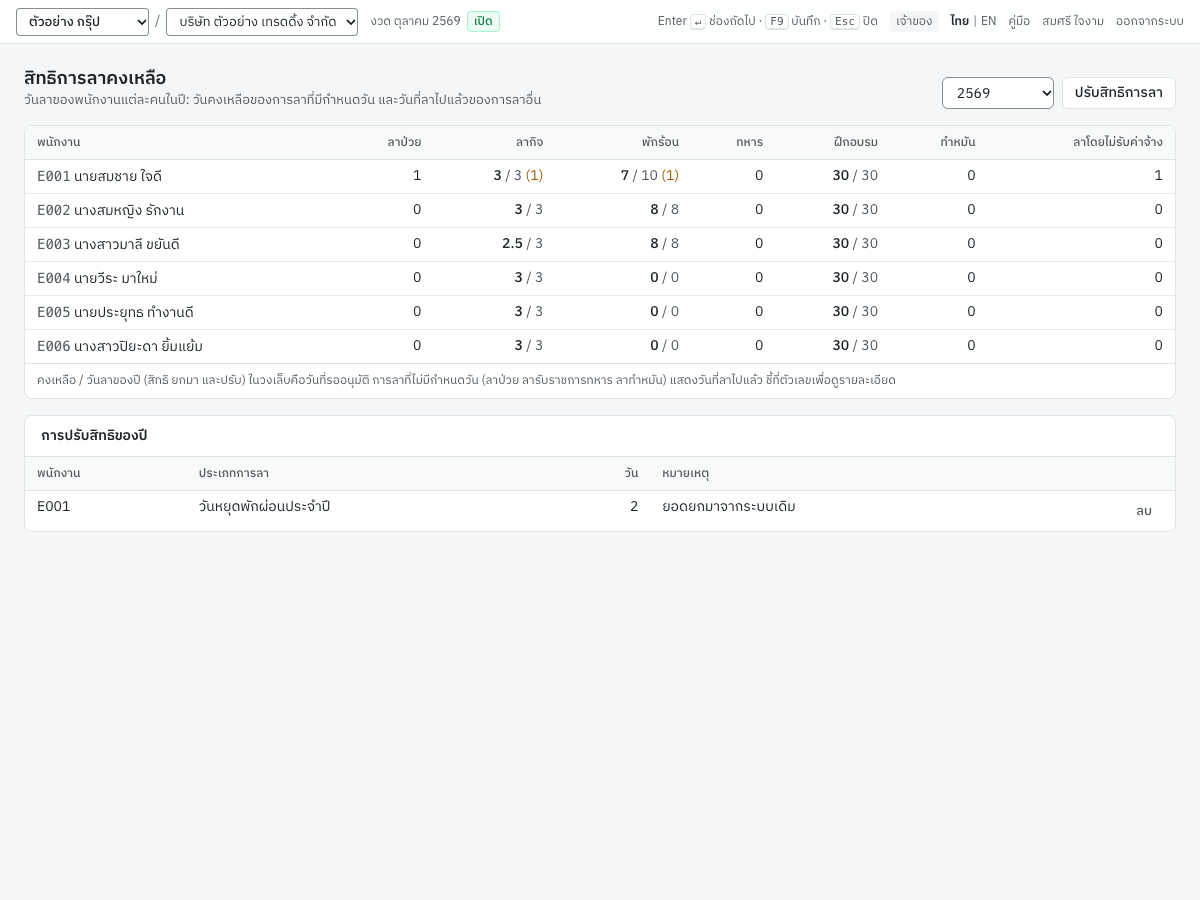
Task: Click ออกจากระบบ to log out
Action: click(x=1150, y=21)
